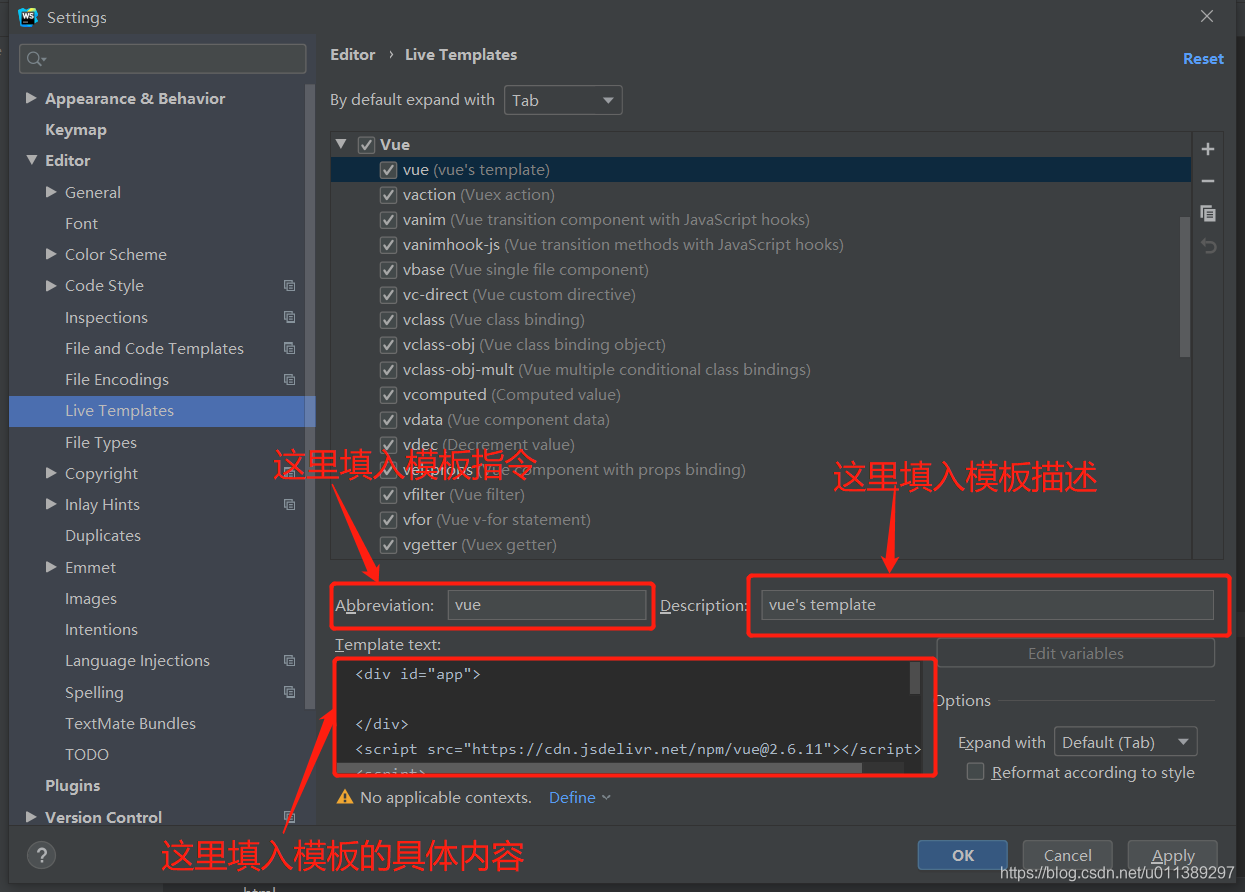Screen dimensions: 1245x892
Task: Uncheck the vc-direct template checkbox
Action: click(388, 295)
